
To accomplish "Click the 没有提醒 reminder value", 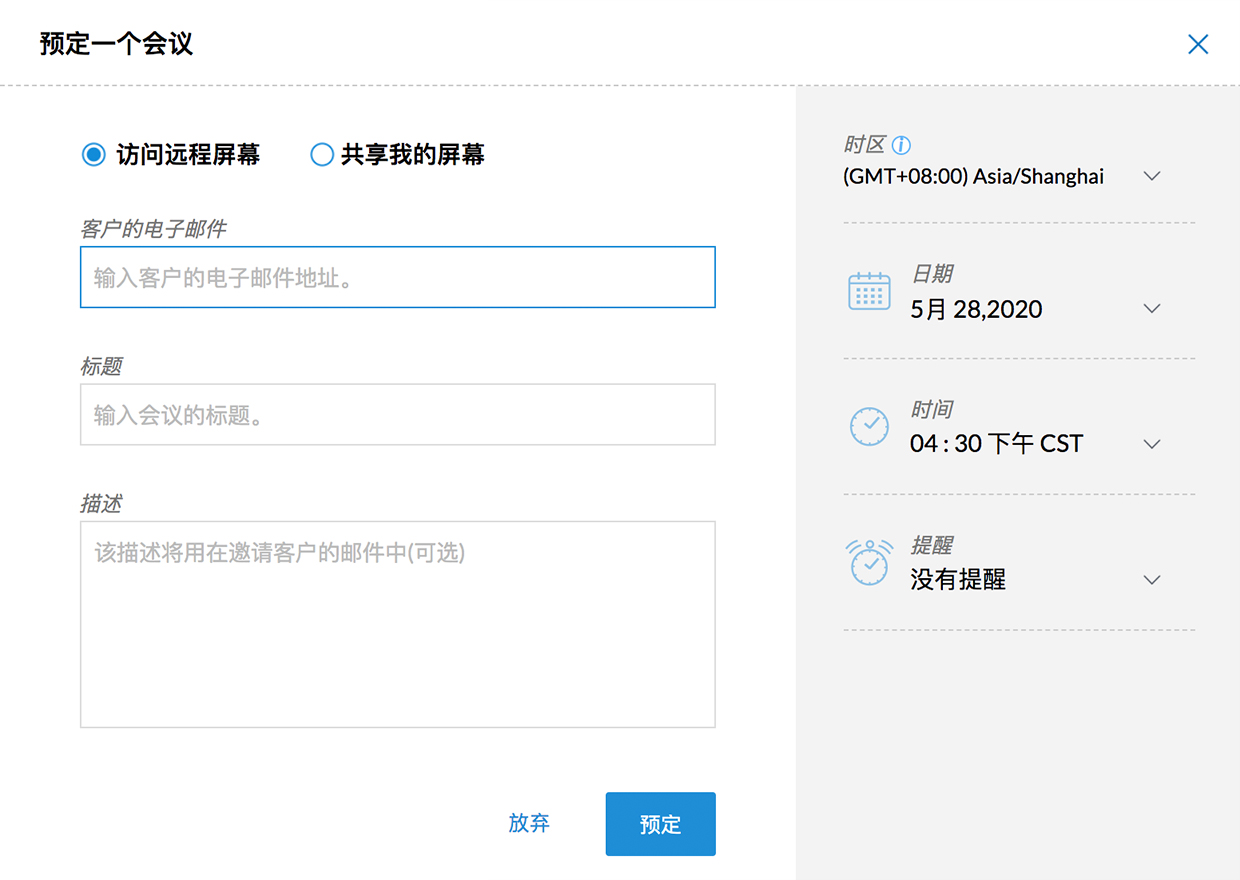I will (x=957, y=580).
